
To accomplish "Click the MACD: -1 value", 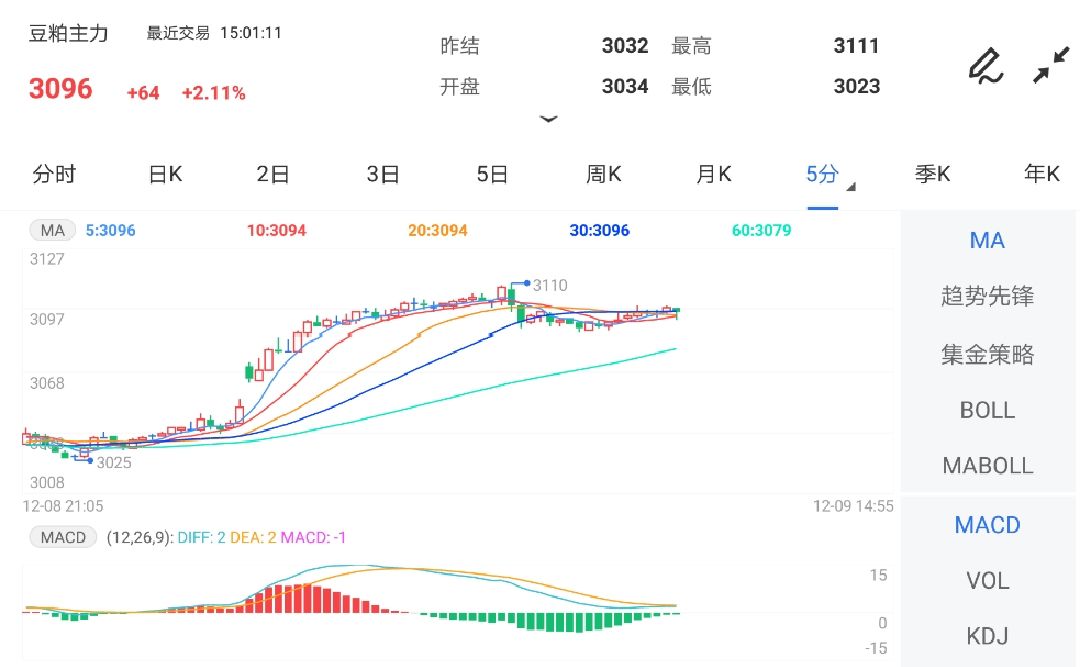I will pos(313,537).
